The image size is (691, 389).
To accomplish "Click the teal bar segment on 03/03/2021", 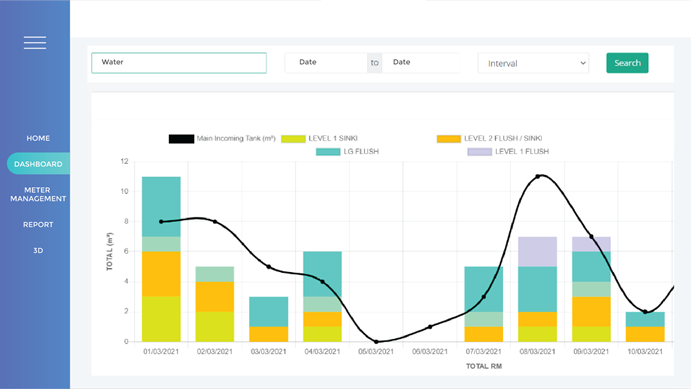I will click(x=269, y=311).
